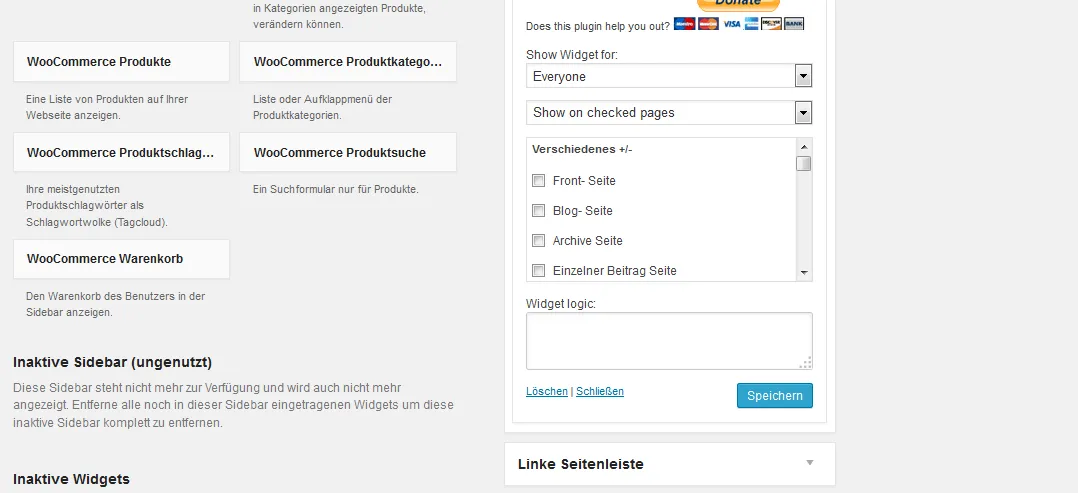Click the Bank payment icon

[793, 24]
